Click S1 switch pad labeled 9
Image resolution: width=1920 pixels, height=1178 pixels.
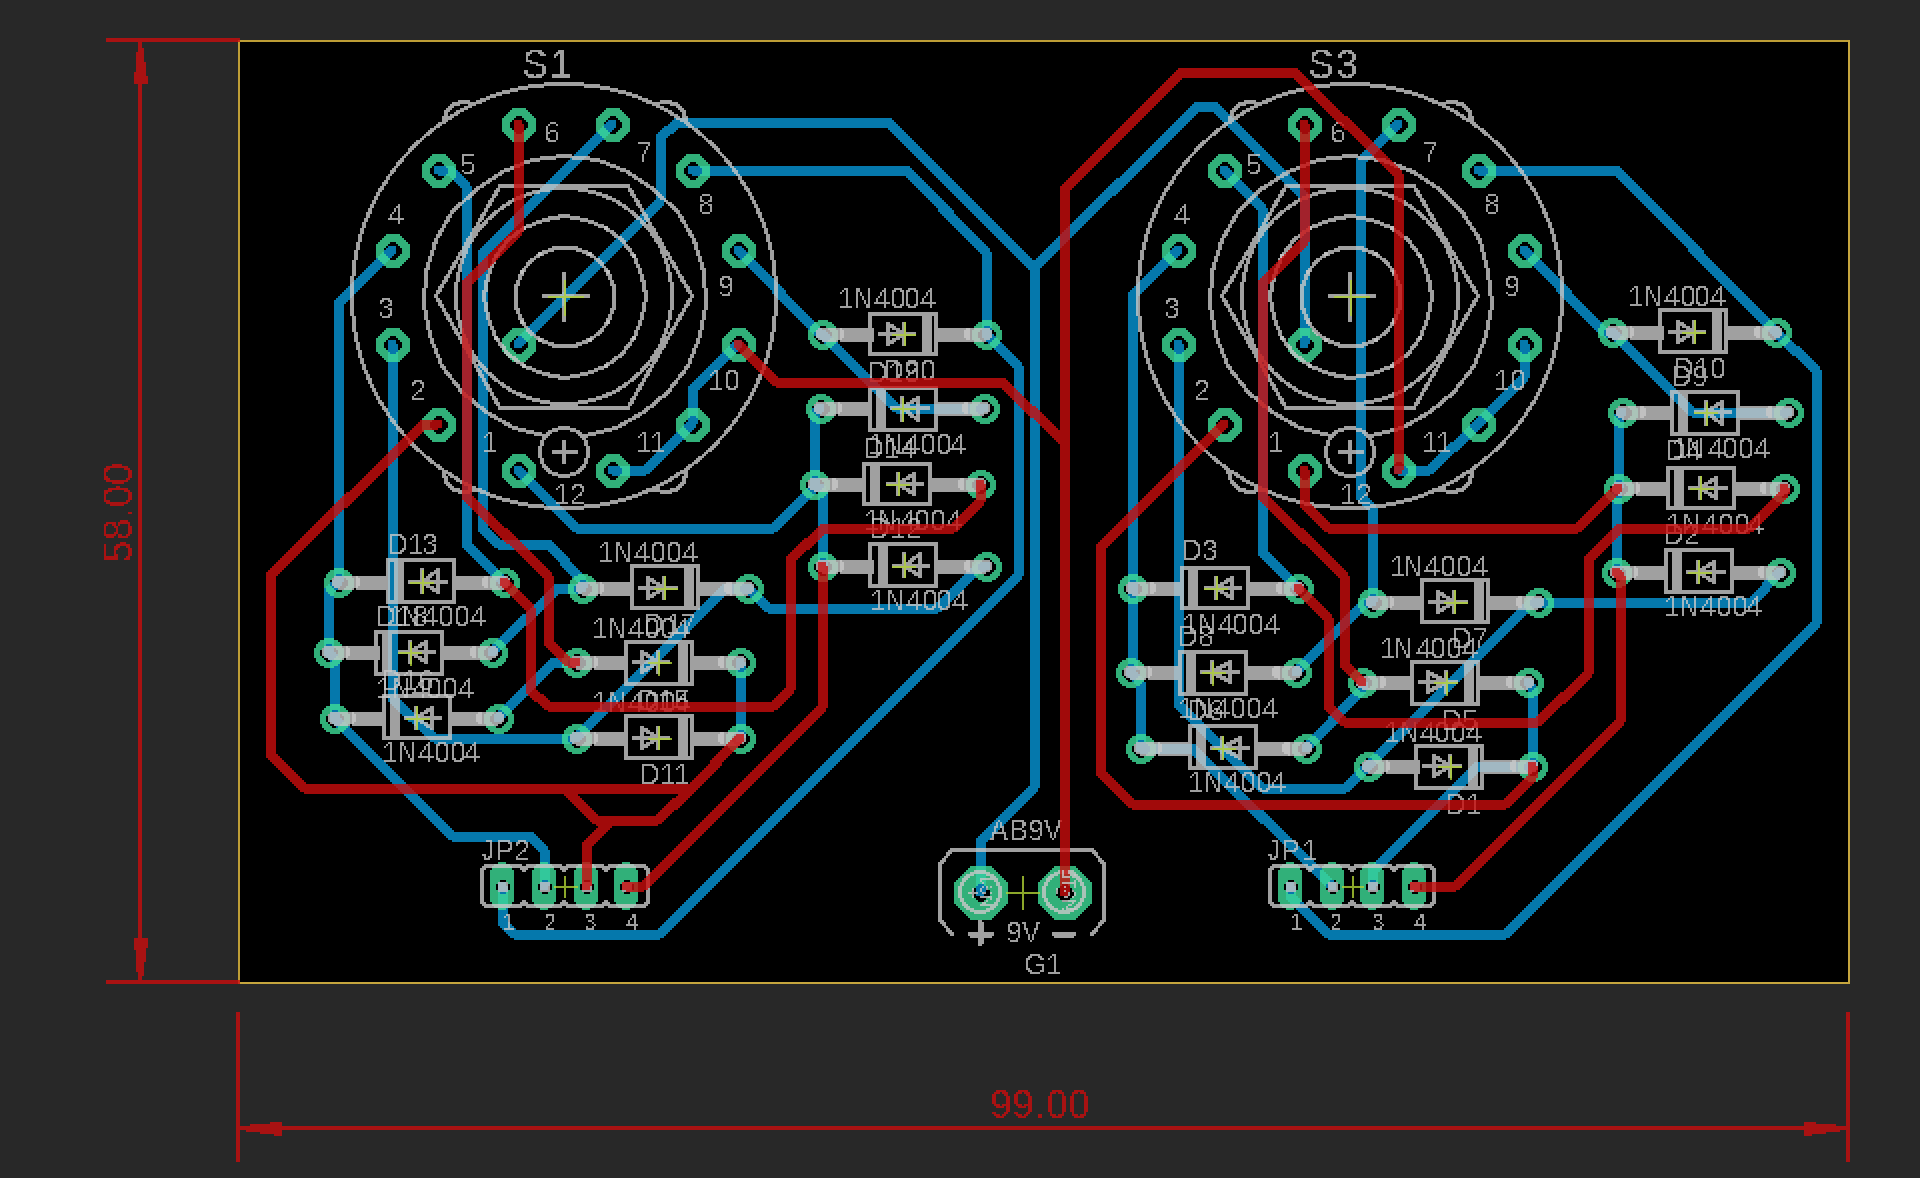click(x=739, y=250)
